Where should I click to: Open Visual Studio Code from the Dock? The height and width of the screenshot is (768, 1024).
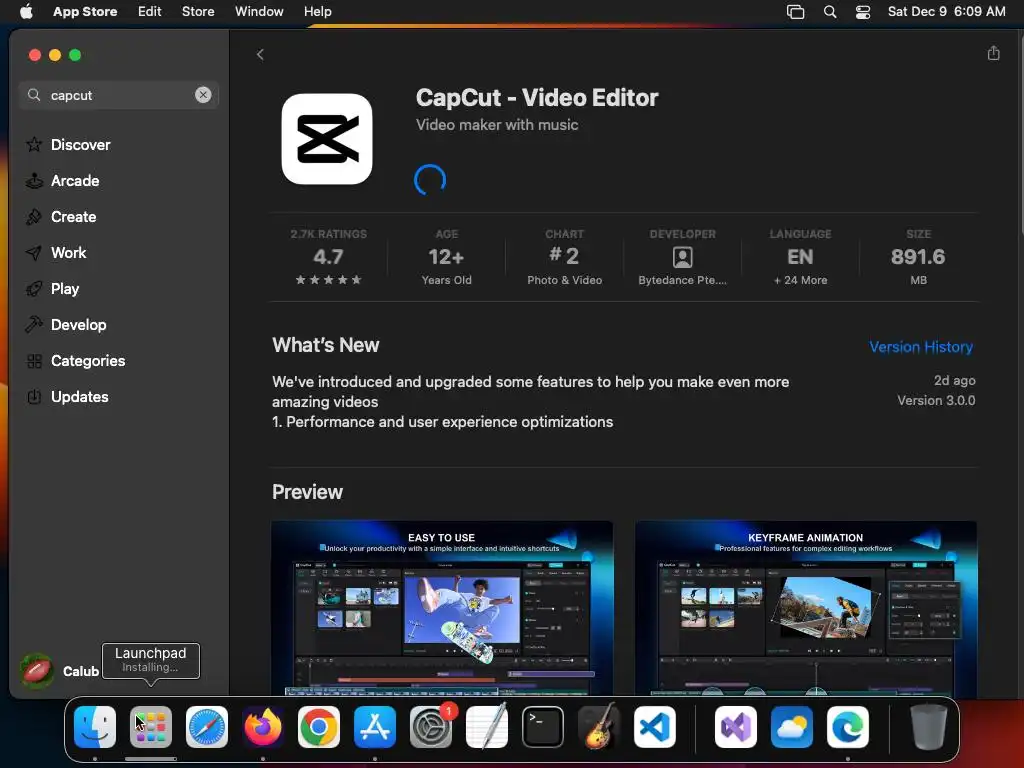pyautogui.click(x=654, y=727)
